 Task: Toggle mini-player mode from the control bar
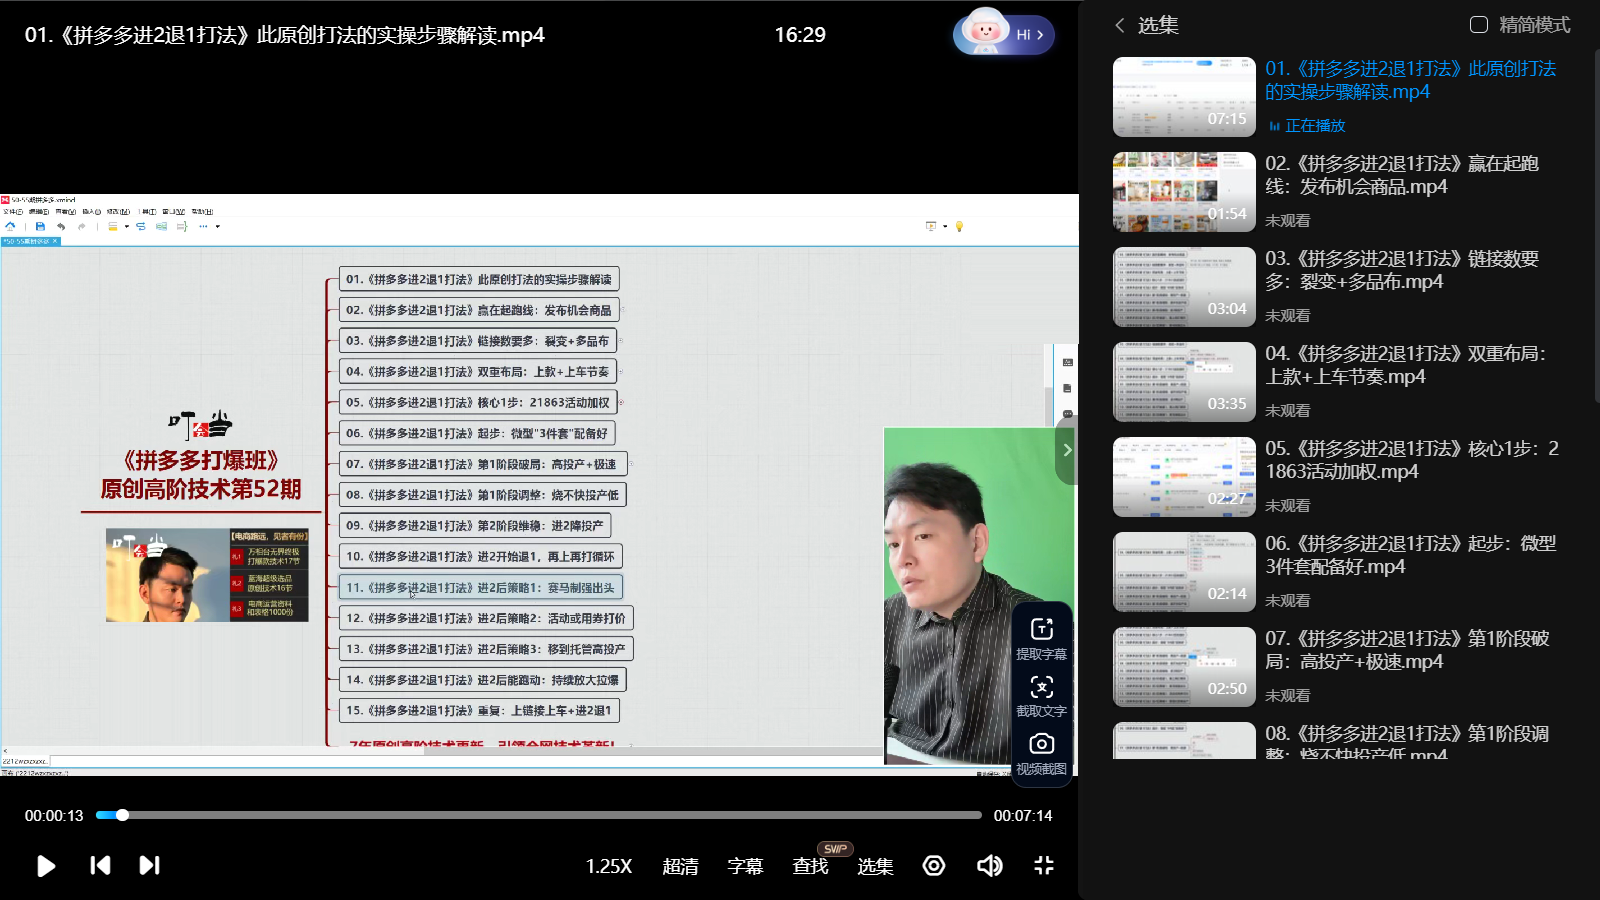(x=1043, y=866)
